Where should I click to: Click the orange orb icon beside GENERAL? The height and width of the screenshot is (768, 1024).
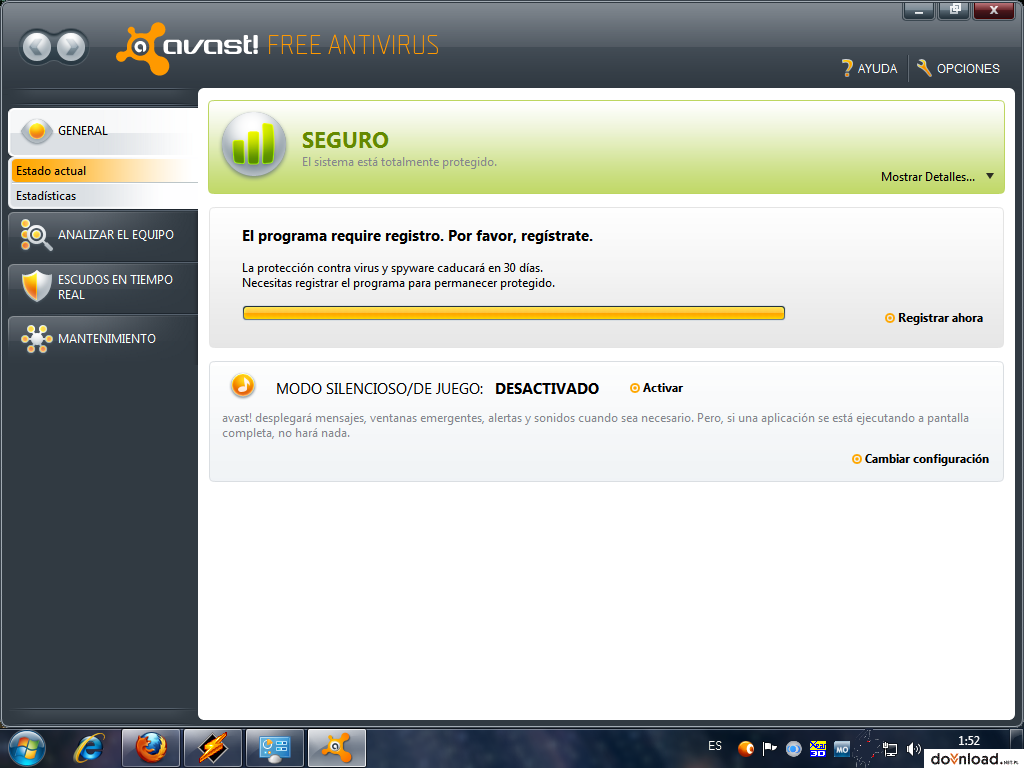[37, 131]
